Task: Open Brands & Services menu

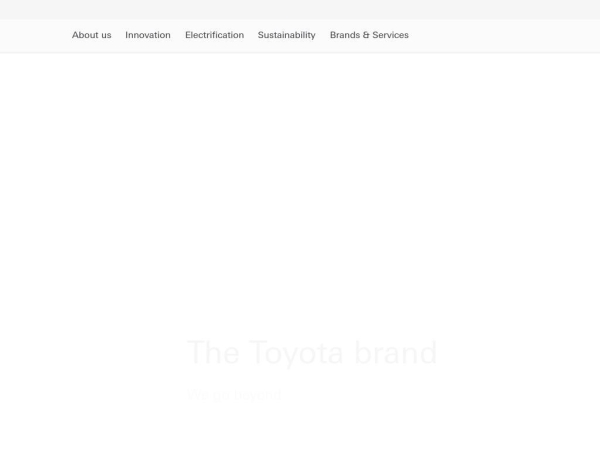Action: 369,35
